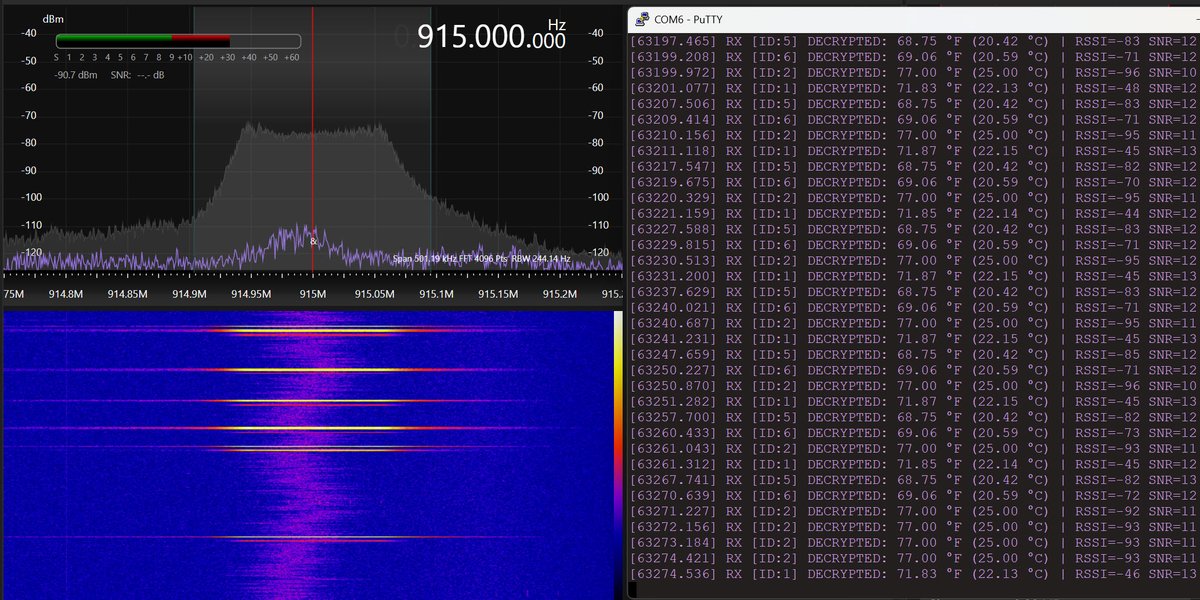Image resolution: width=1200 pixels, height=600 pixels.
Task: Click the +60 mark on the S-meter scale
Action: (293, 57)
